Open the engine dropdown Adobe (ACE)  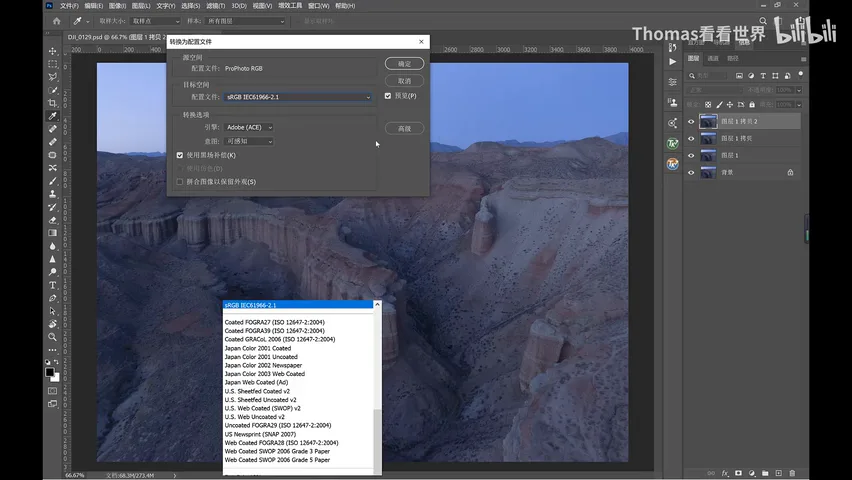pyautogui.click(x=249, y=127)
